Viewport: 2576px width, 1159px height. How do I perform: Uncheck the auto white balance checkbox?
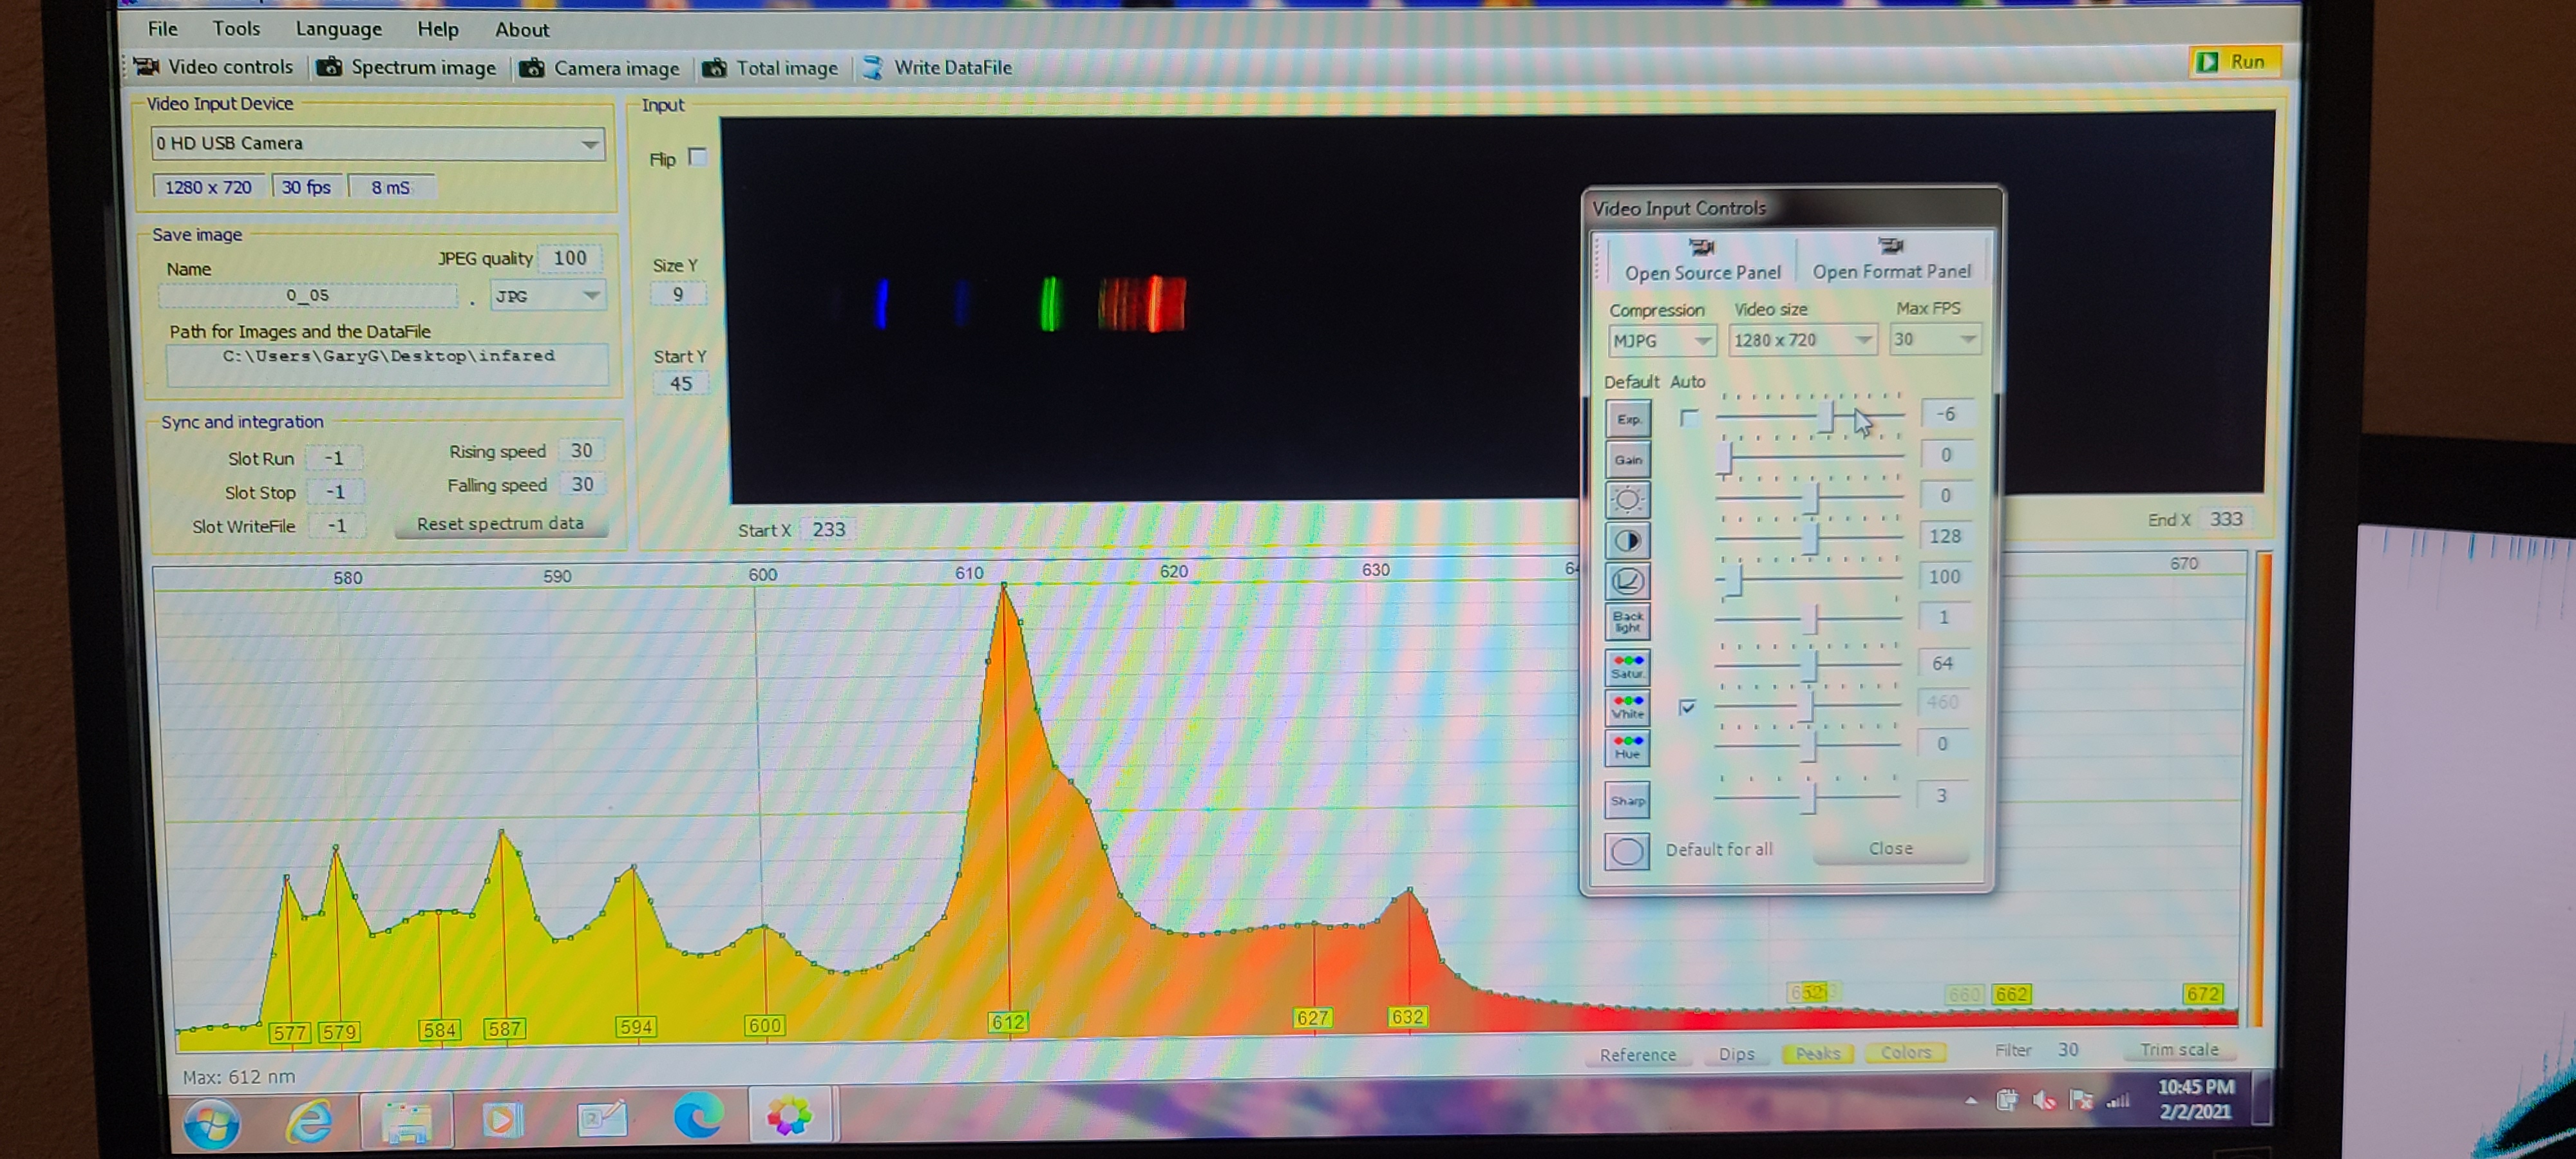click(x=1688, y=707)
